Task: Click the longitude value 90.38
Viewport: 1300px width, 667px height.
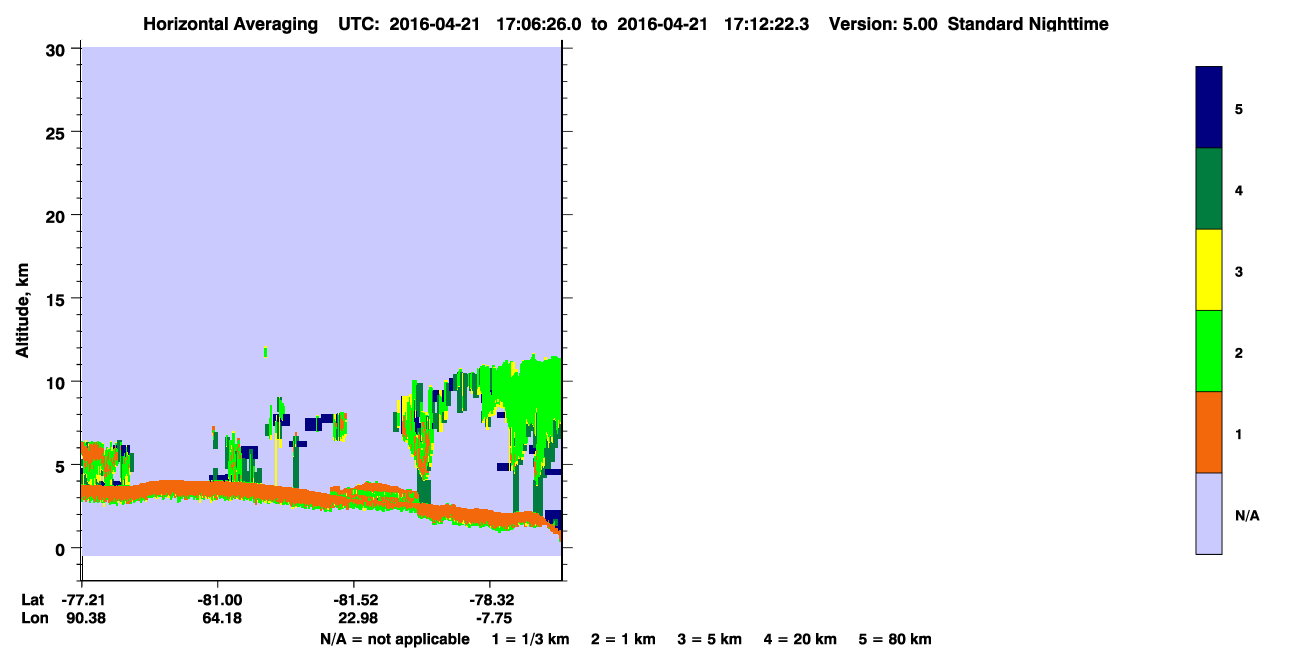Action: [x=86, y=618]
